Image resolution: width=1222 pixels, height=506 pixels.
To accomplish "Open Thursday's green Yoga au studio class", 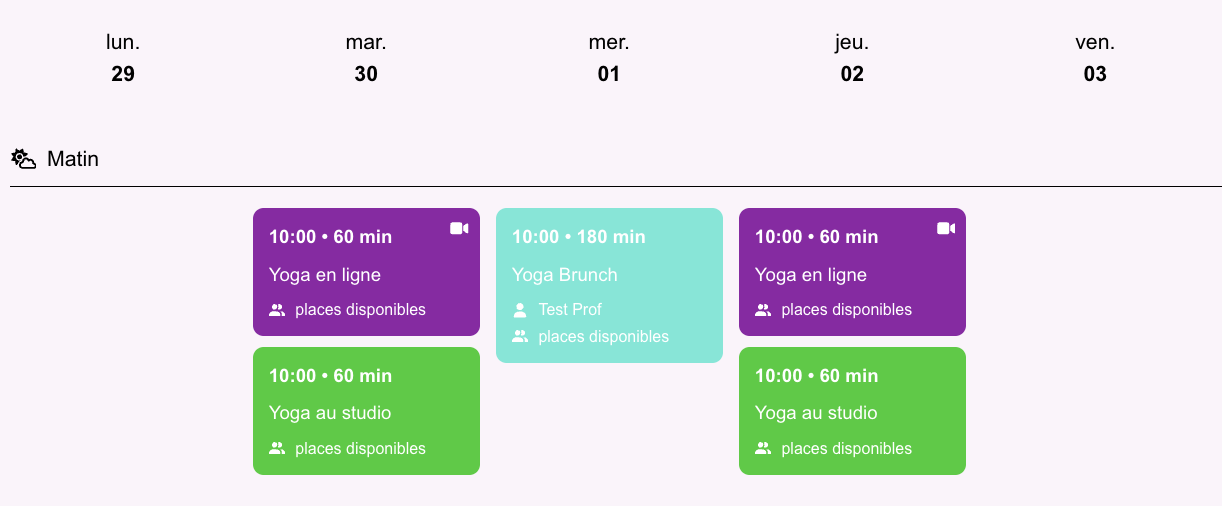I will coord(852,411).
